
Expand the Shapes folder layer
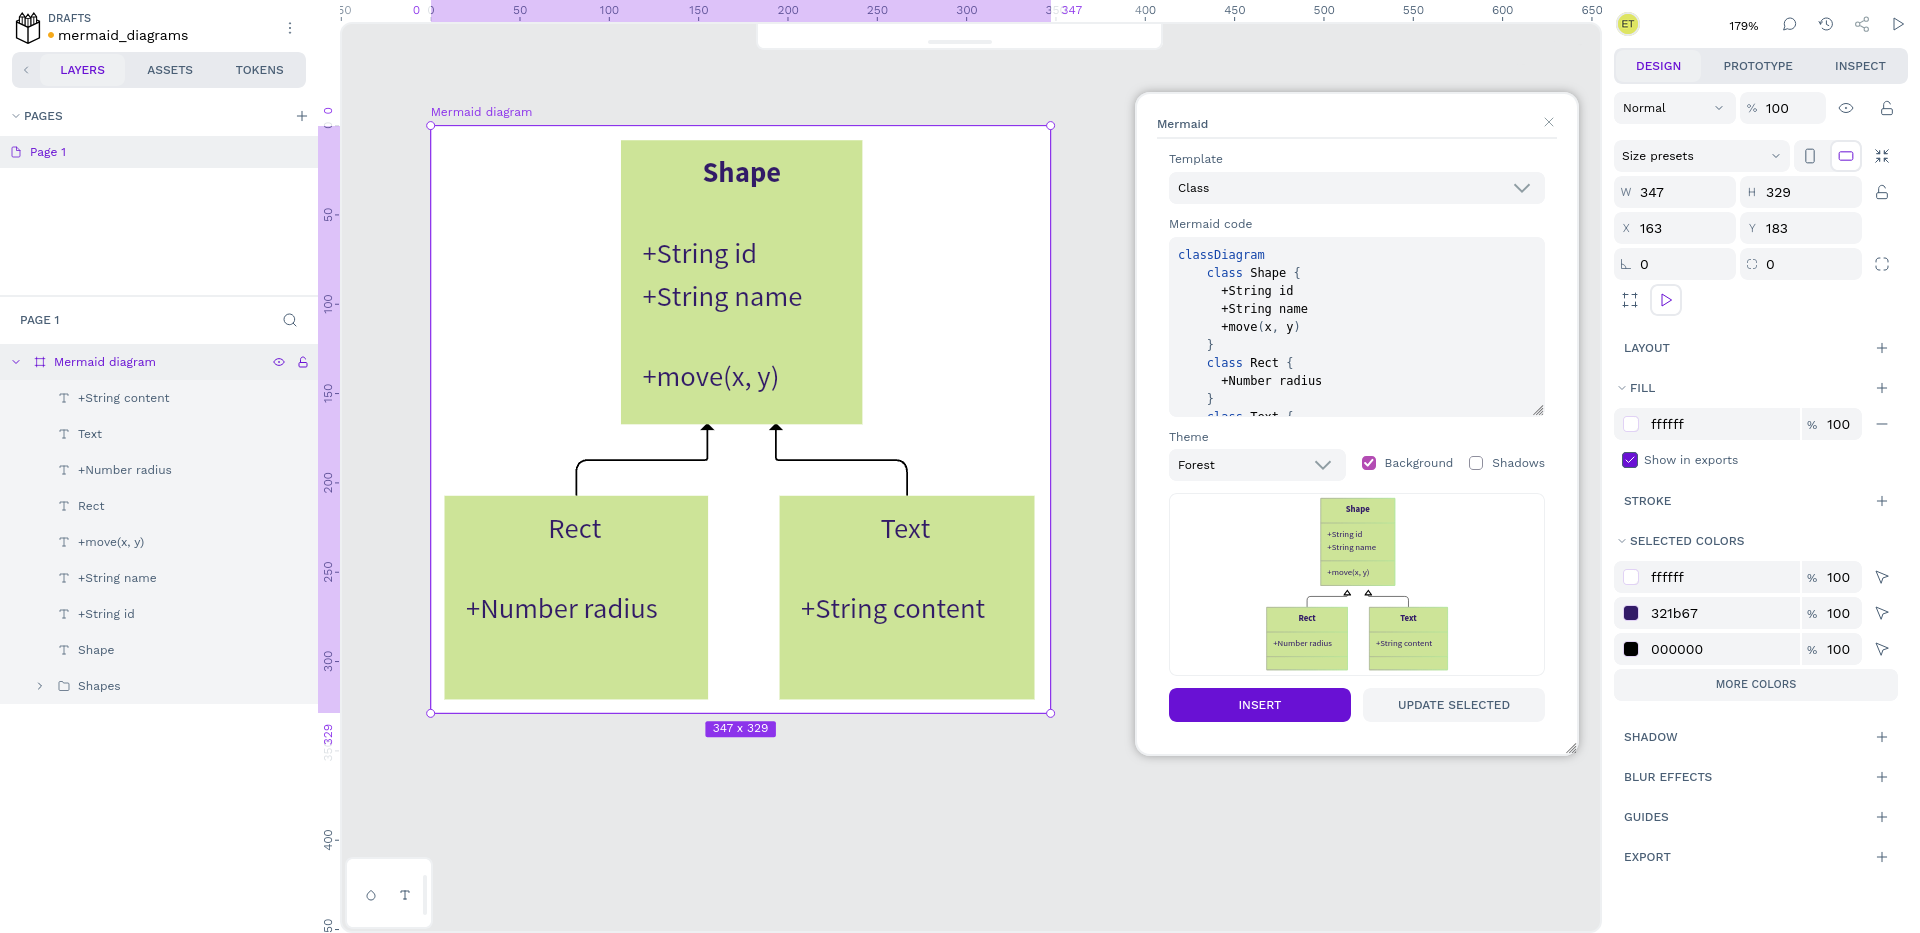click(39, 686)
